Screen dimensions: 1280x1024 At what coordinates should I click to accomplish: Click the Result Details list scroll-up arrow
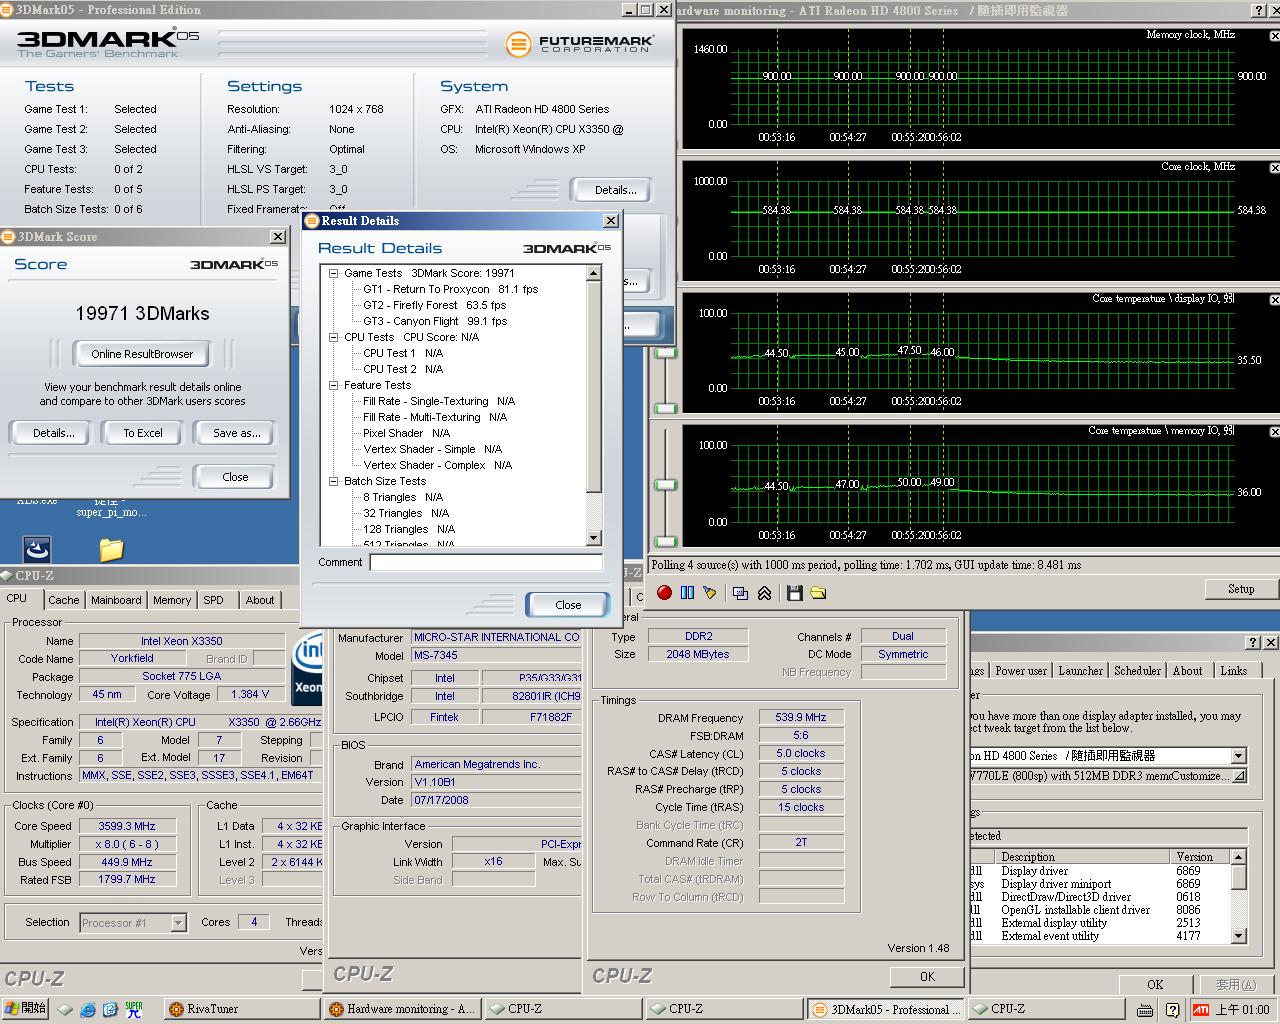(x=593, y=273)
